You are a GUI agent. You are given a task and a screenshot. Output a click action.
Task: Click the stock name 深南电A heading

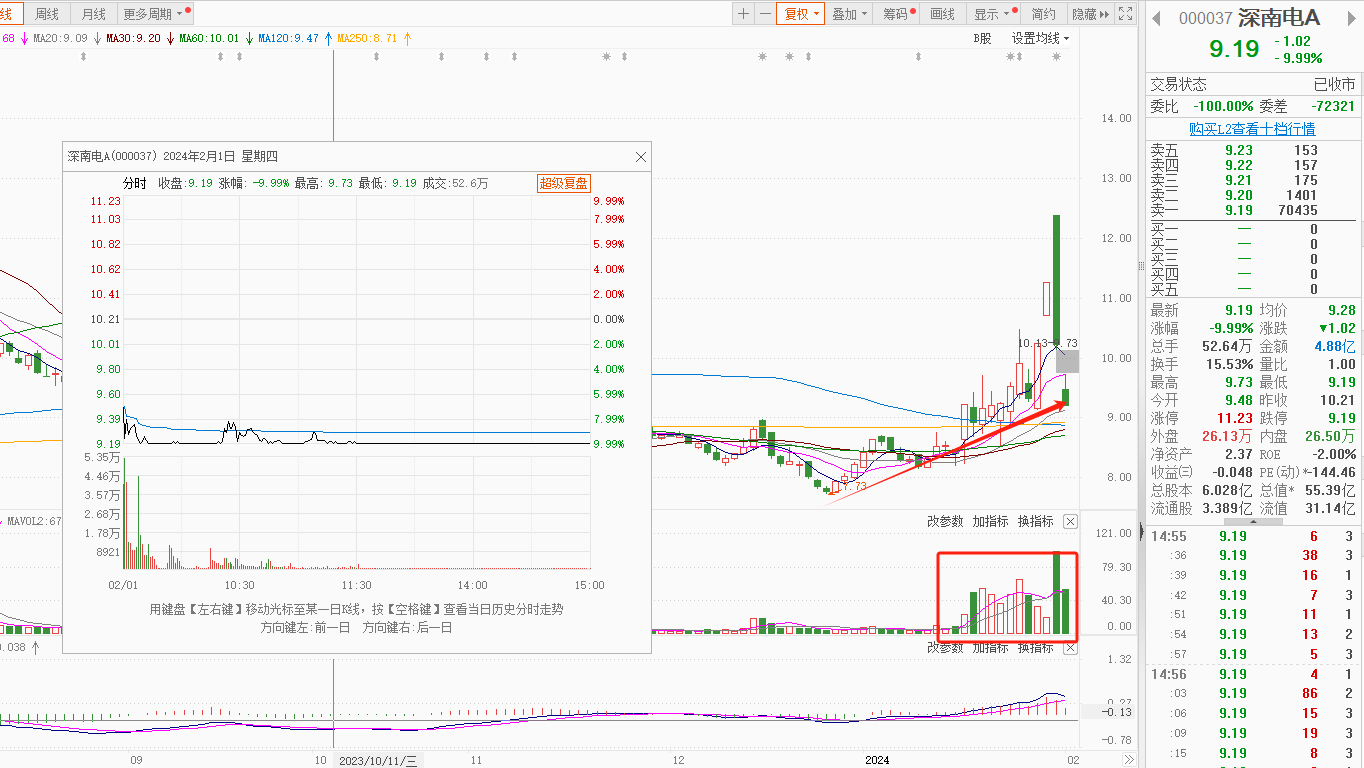(1278, 18)
